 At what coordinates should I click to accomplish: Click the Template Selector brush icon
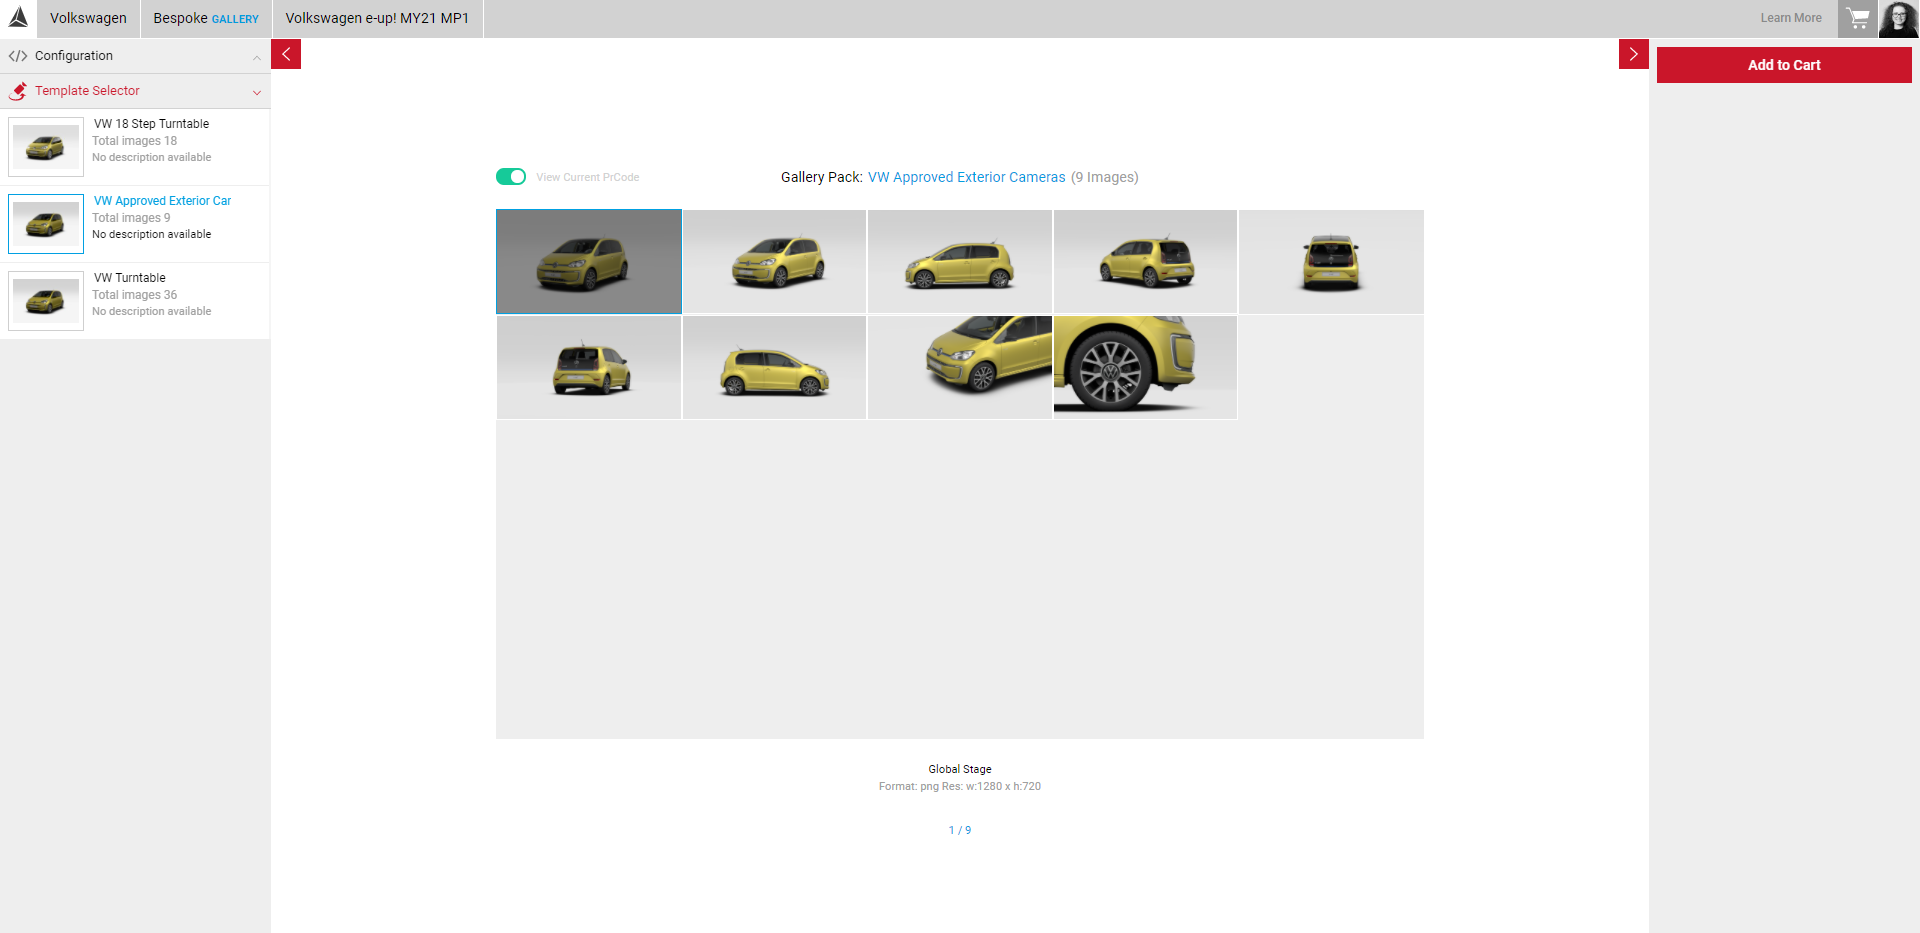(x=18, y=91)
